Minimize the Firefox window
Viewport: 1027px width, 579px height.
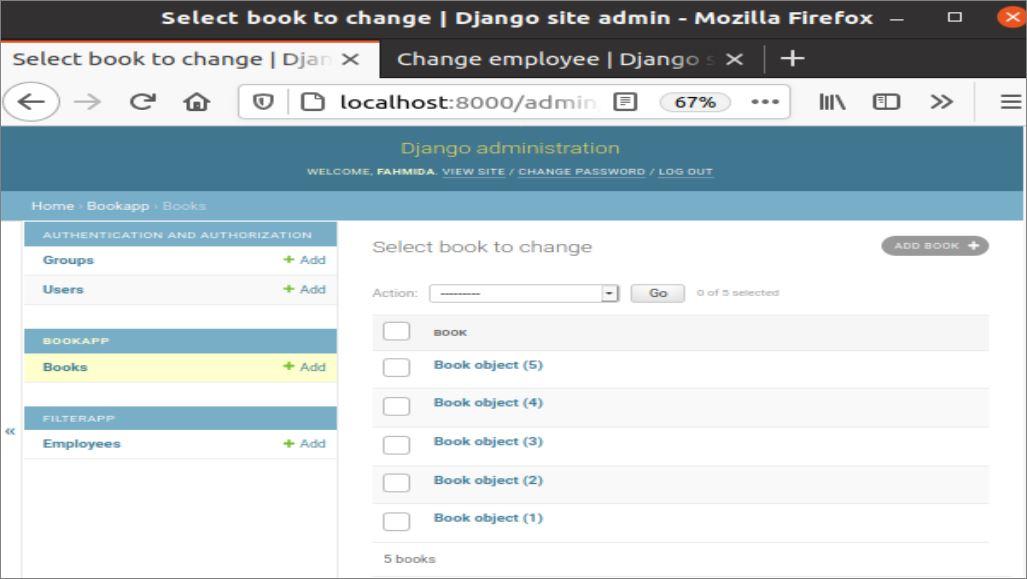[897, 18]
